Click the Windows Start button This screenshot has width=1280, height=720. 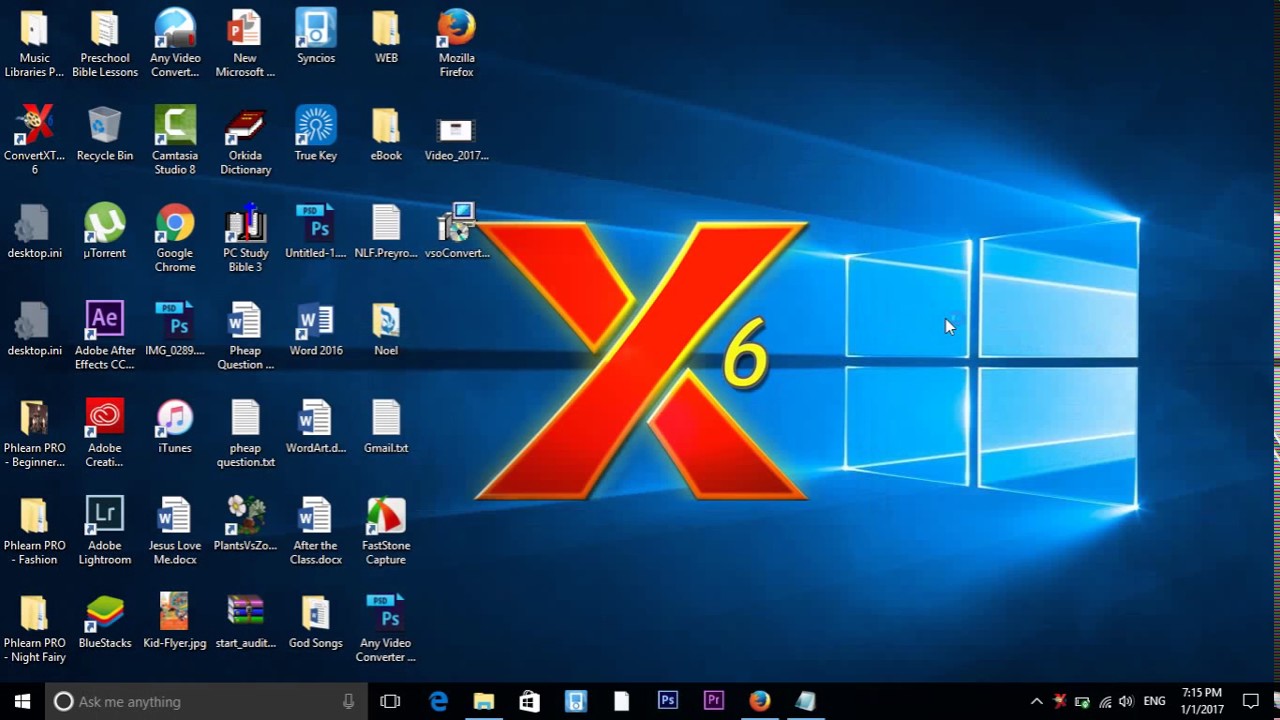tap(22, 701)
